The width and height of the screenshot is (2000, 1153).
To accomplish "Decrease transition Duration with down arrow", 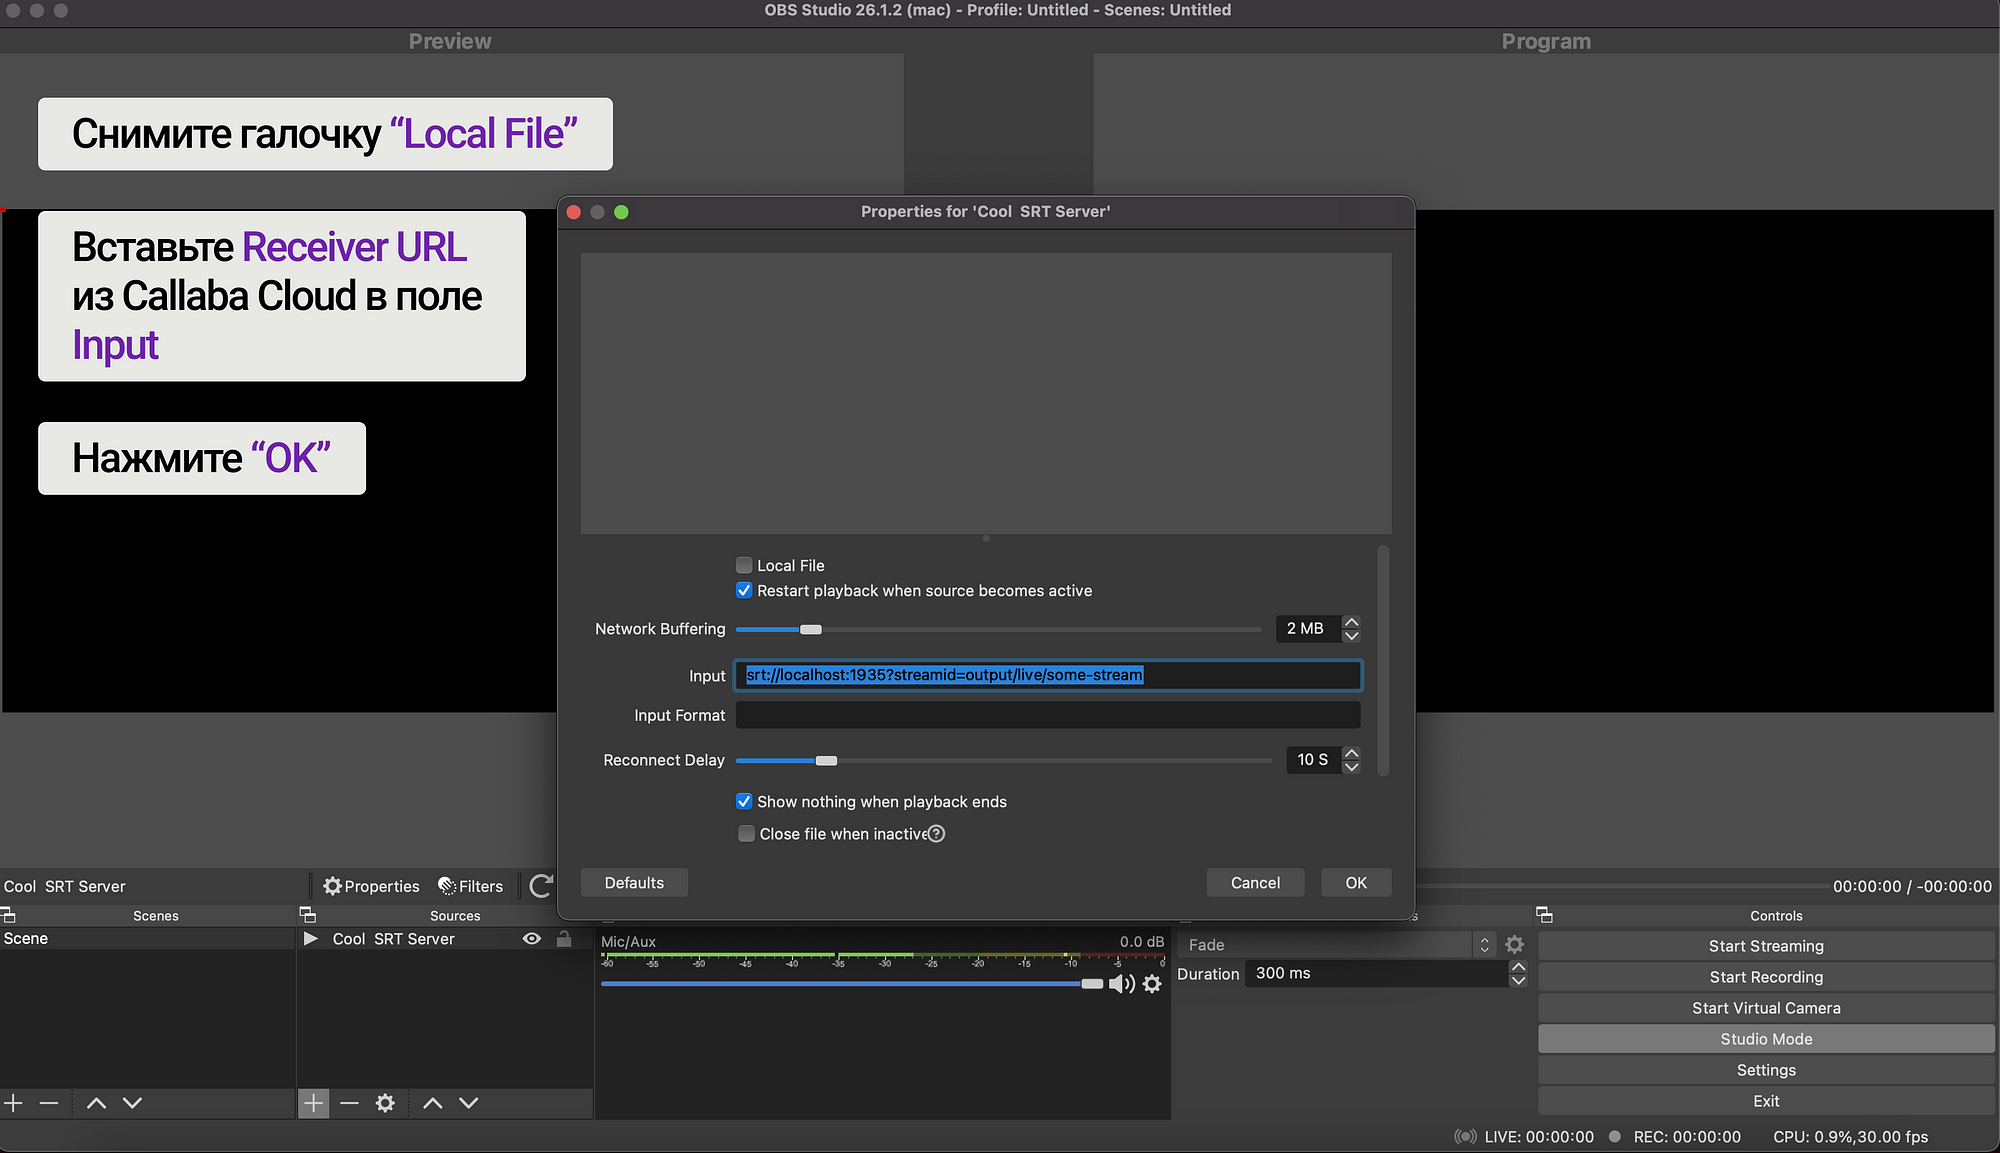I will 1518,980.
